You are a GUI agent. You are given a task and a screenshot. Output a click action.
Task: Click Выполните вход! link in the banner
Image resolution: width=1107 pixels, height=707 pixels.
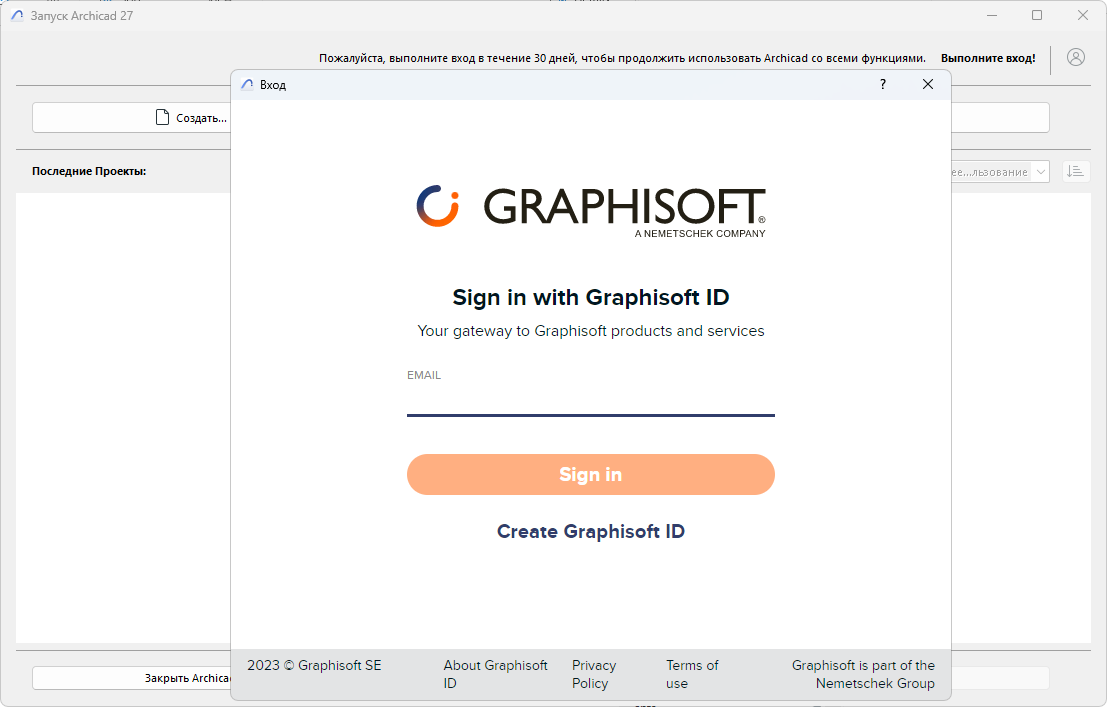click(x=988, y=58)
